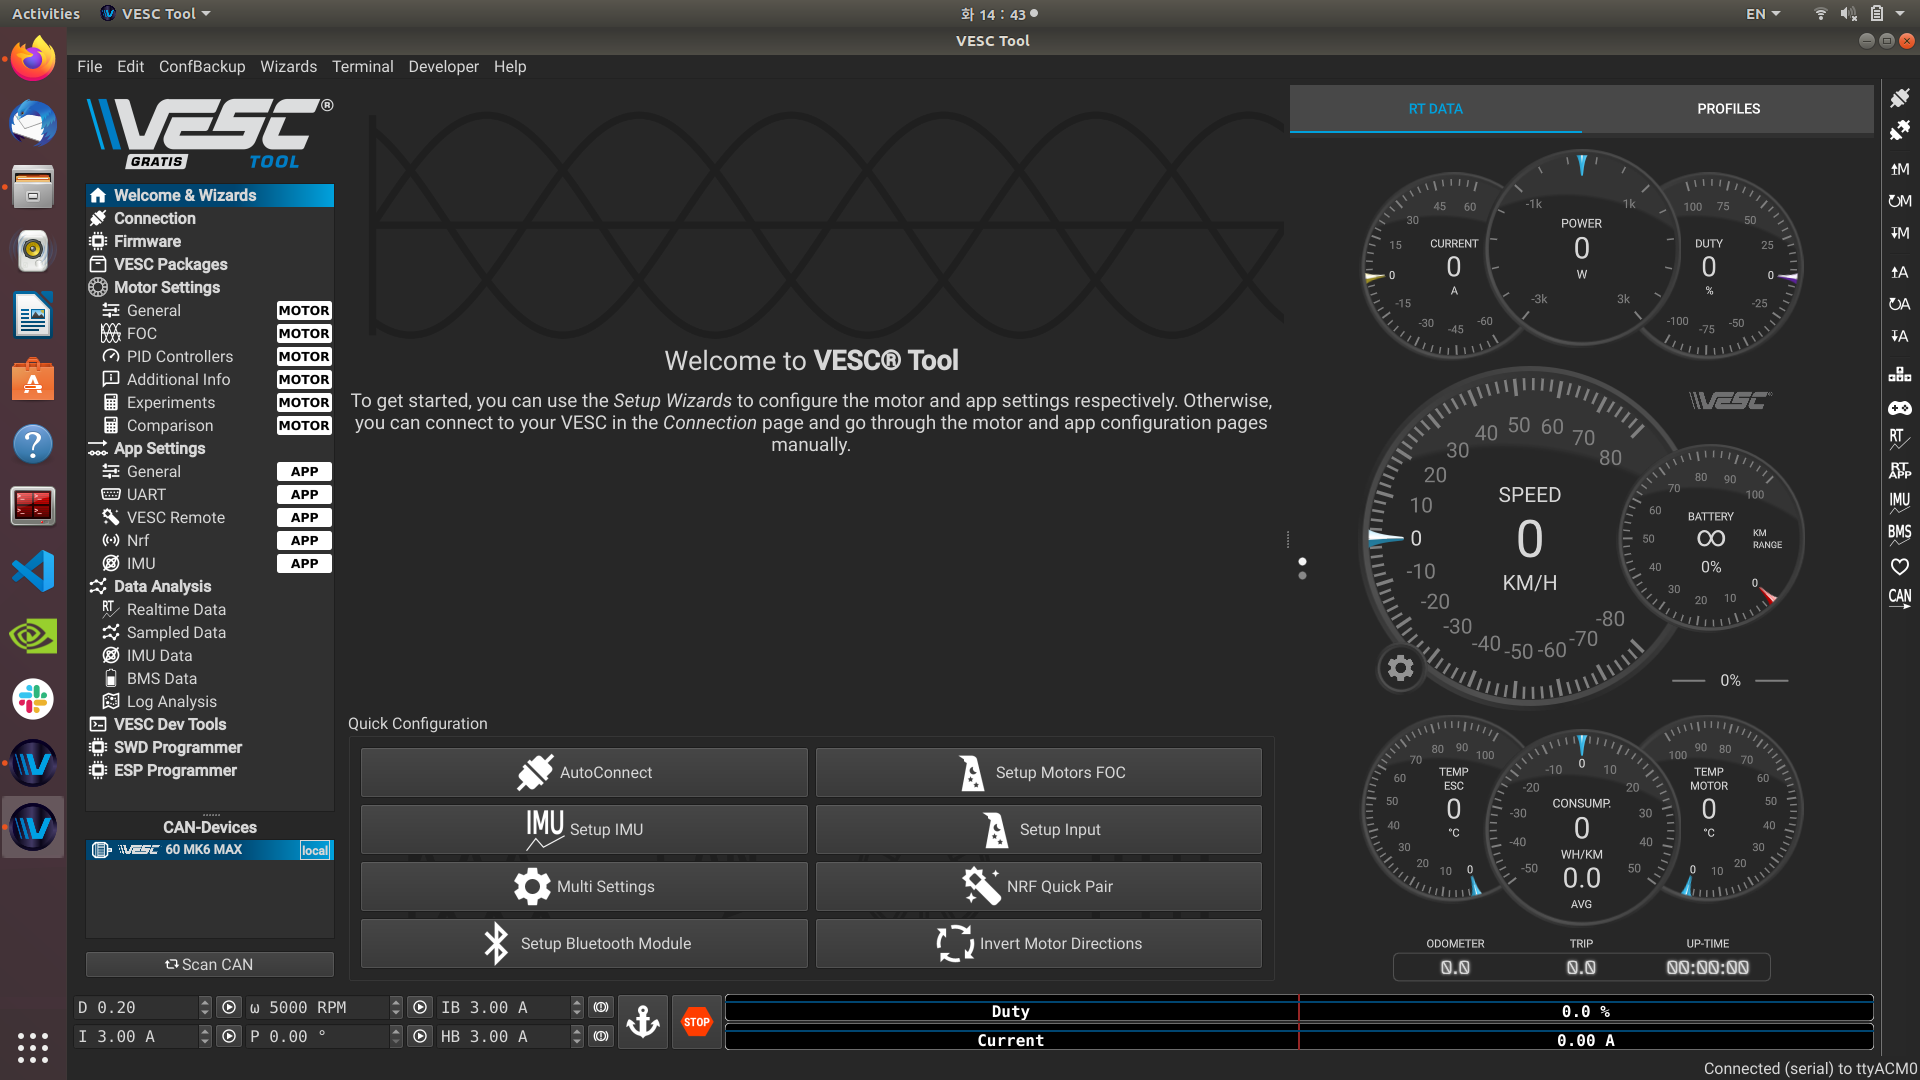
Task: Open Setup Input wizard
Action: (x=1038, y=829)
